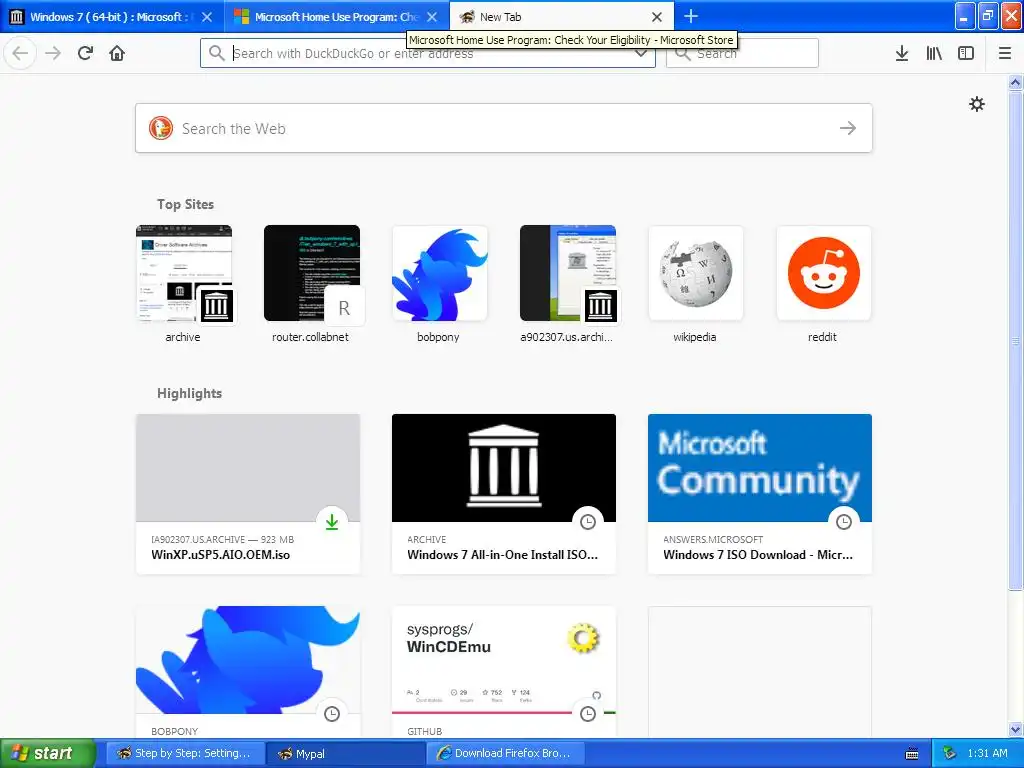Image resolution: width=1024 pixels, height=768 pixels.
Task: Switch to Windows 7 (64-bit) tab
Action: pos(112,16)
